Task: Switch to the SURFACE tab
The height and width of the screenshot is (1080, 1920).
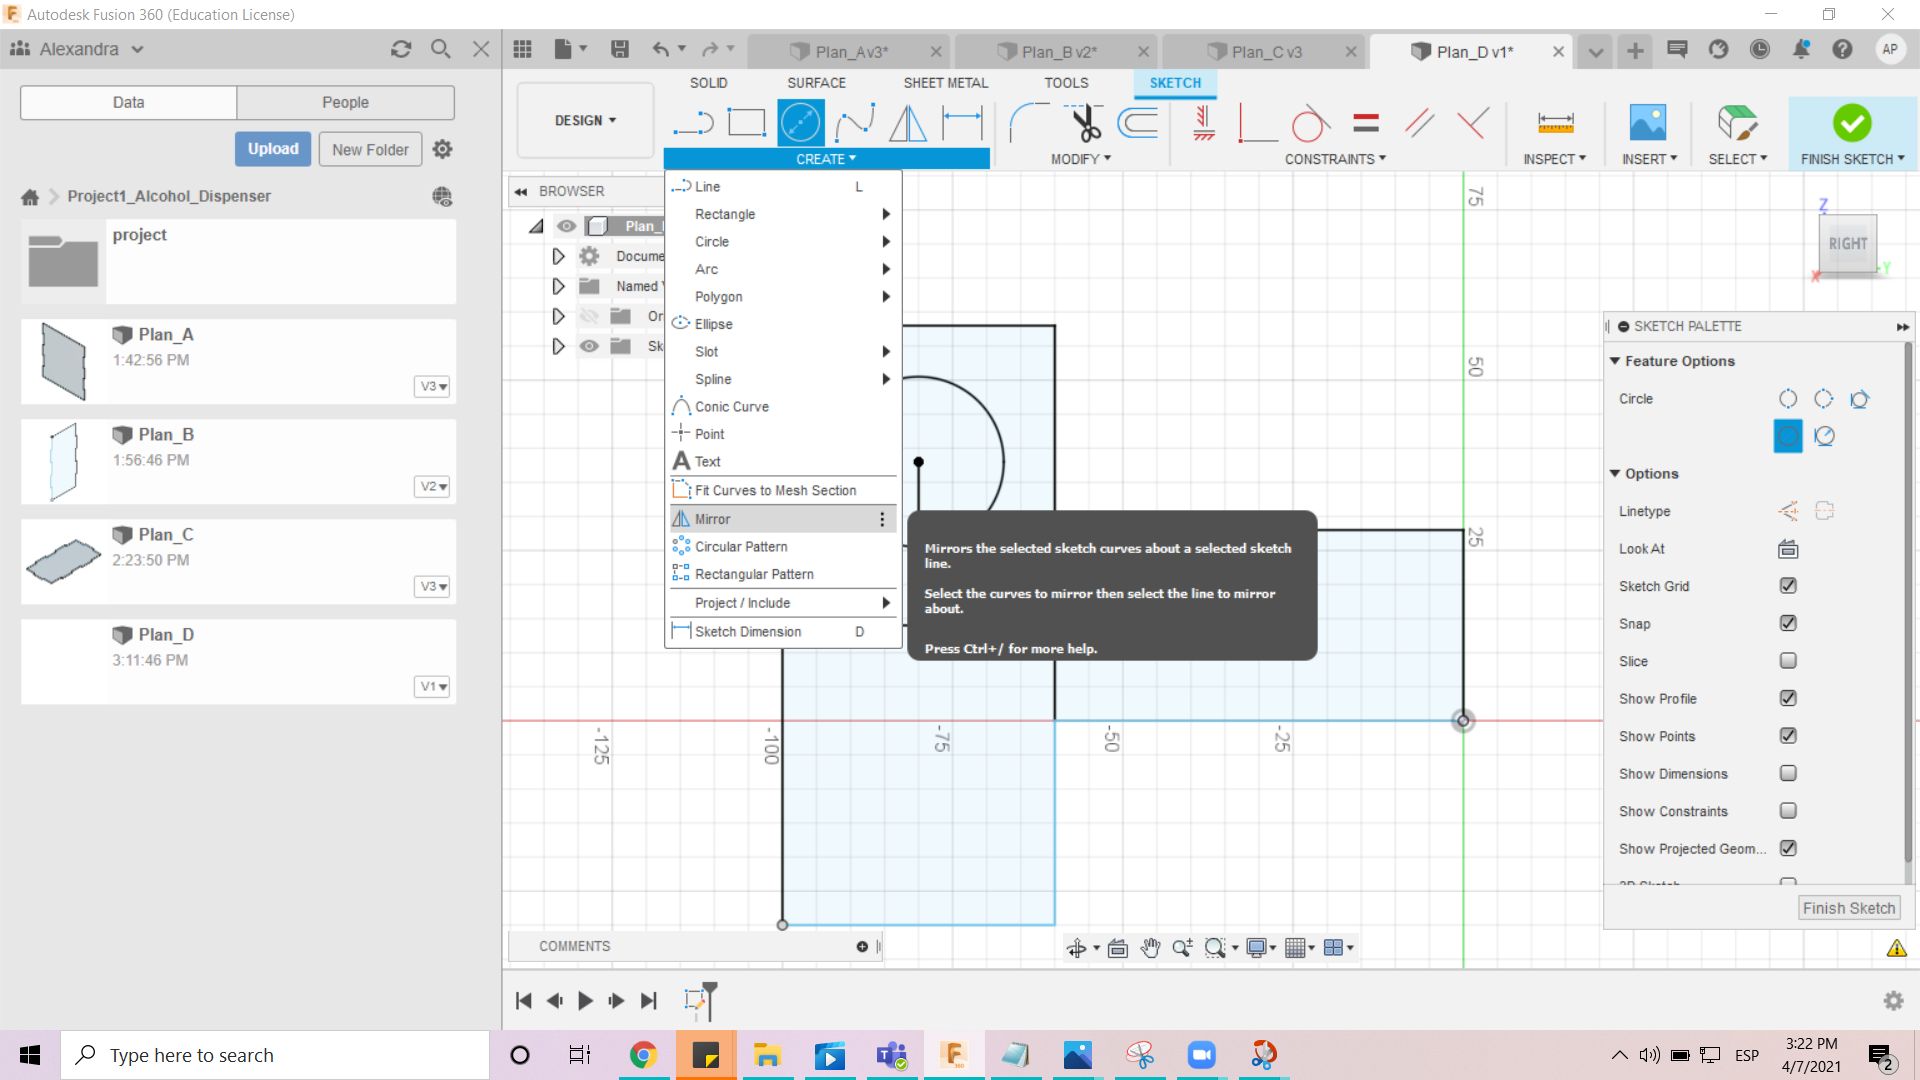Action: click(816, 83)
